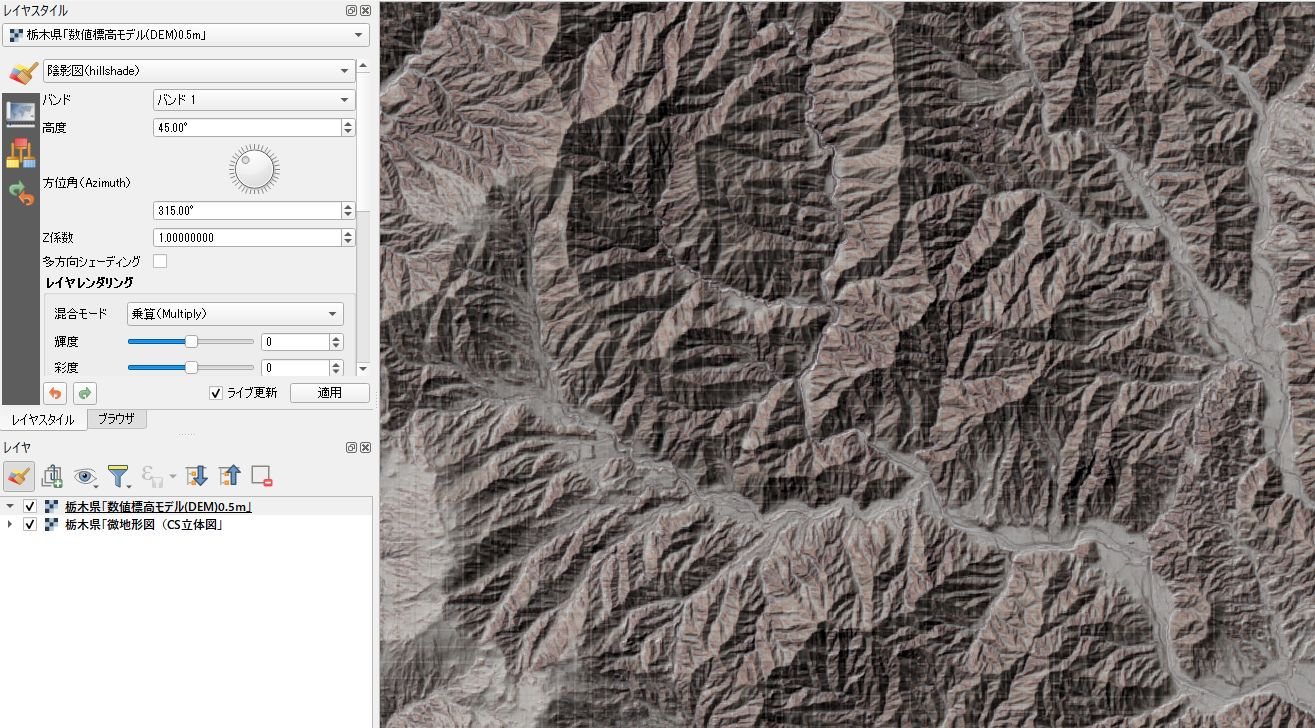1315x728 pixels.
Task: Toggle the ライブ更新 checkbox
Action: click(x=215, y=393)
